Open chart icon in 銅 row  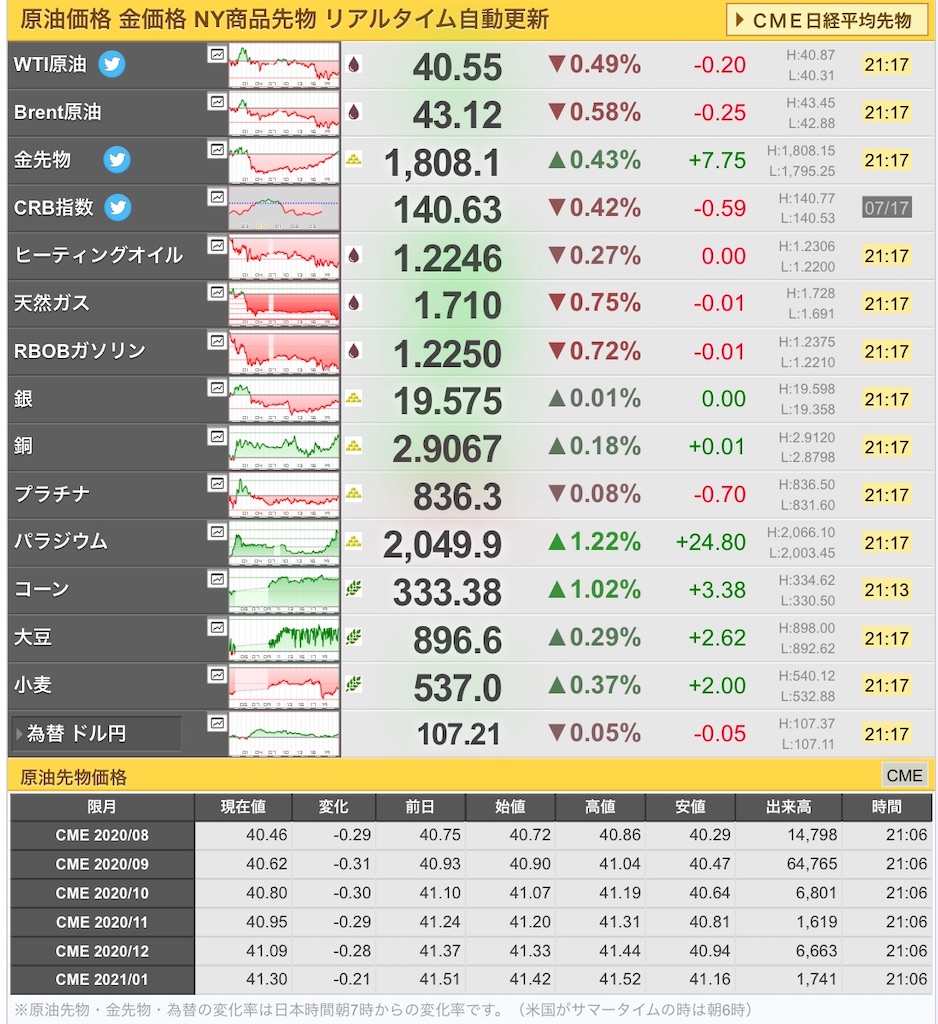pyautogui.click(x=217, y=436)
